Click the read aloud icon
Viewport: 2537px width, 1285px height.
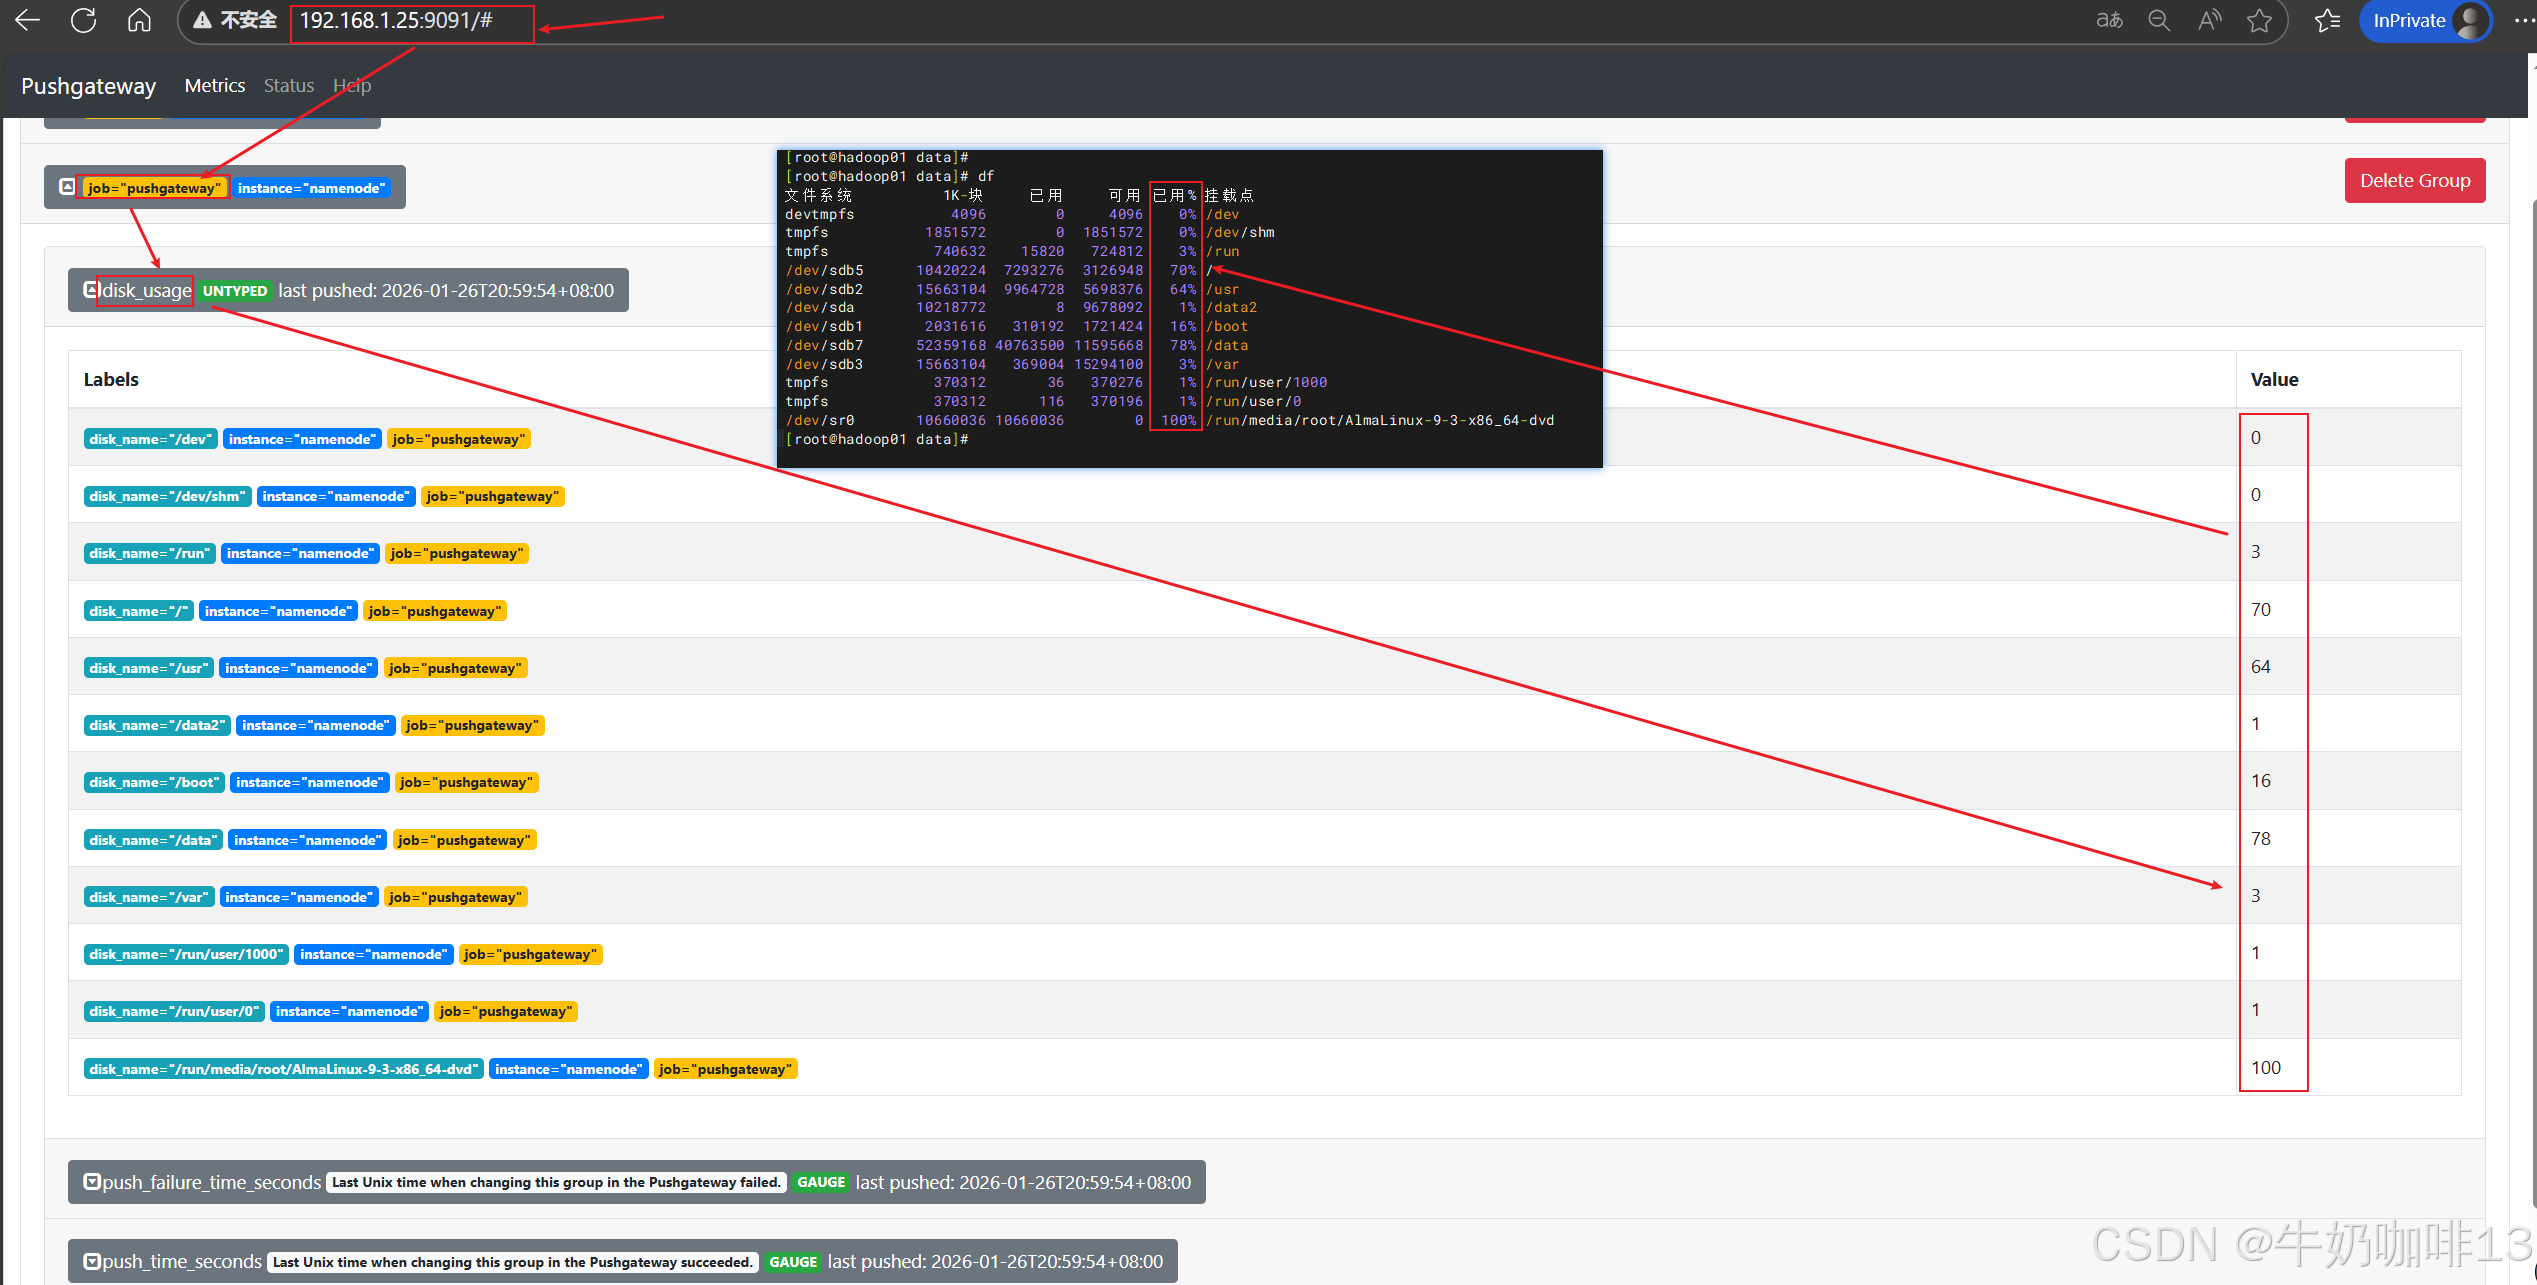(x=2209, y=20)
